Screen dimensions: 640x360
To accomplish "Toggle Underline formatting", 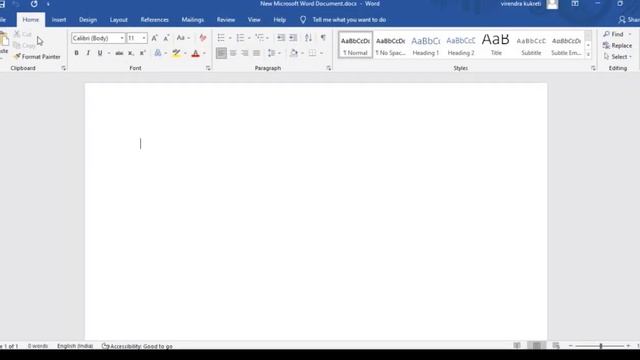I will pos(100,53).
